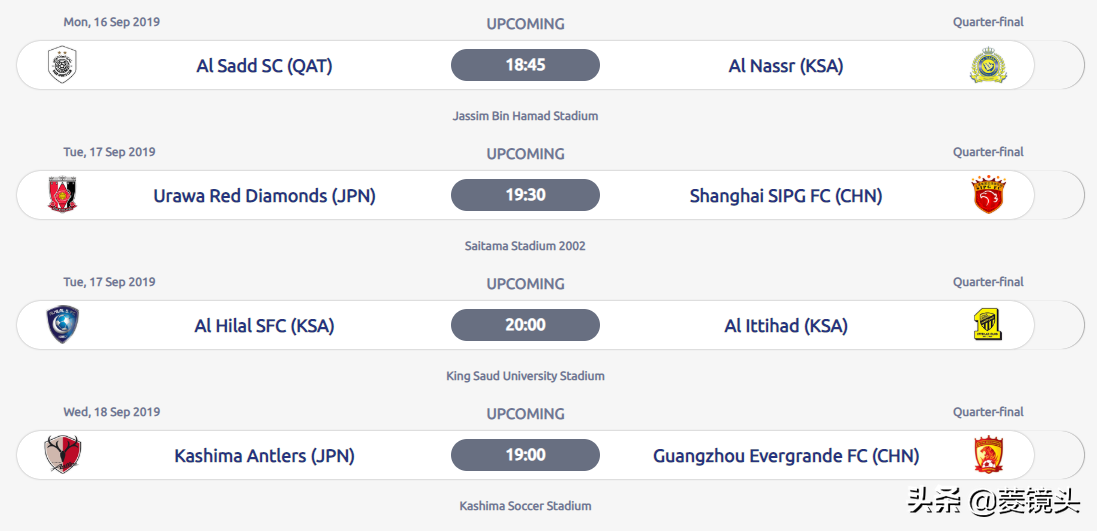Click the Al Hilal SFC crest

coord(62,325)
